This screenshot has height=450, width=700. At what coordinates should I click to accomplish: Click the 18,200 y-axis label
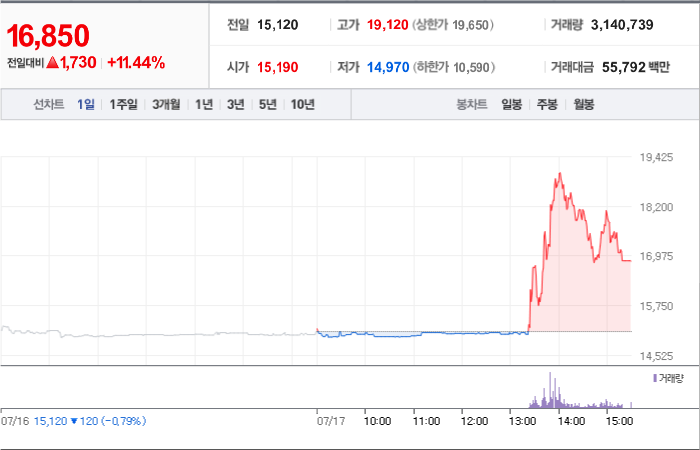tap(656, 208)
